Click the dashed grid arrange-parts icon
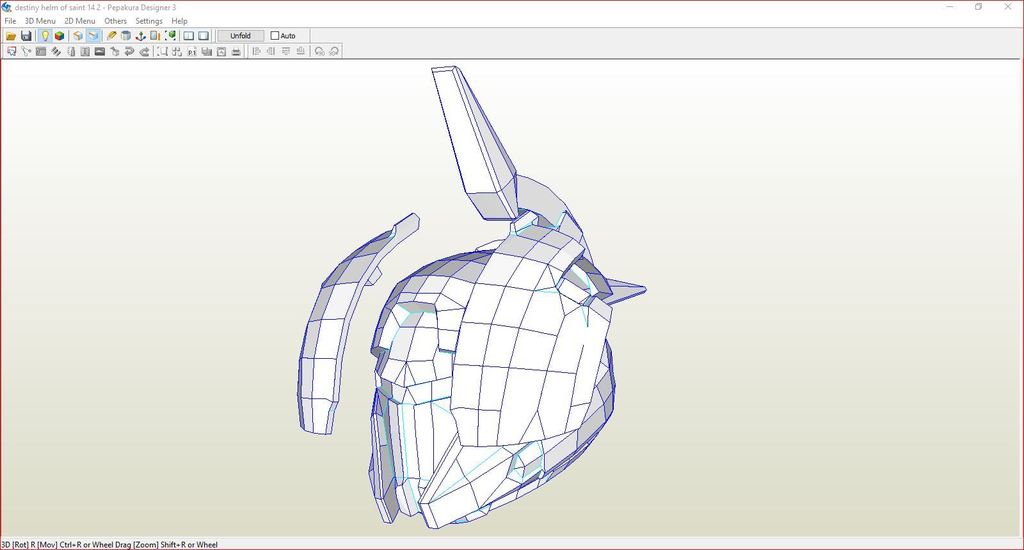The height and width of the screenshot is (550, 1024). point(177,52)
